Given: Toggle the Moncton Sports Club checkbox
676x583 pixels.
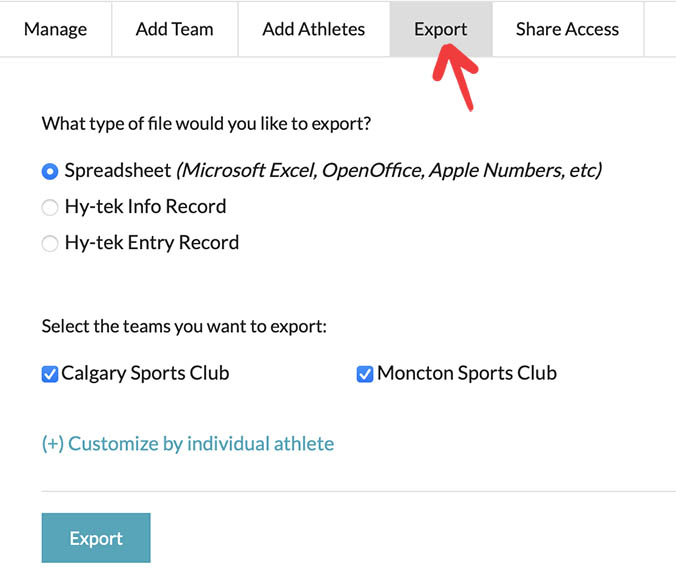Looking at the screenshot, I should click(365, 374).
